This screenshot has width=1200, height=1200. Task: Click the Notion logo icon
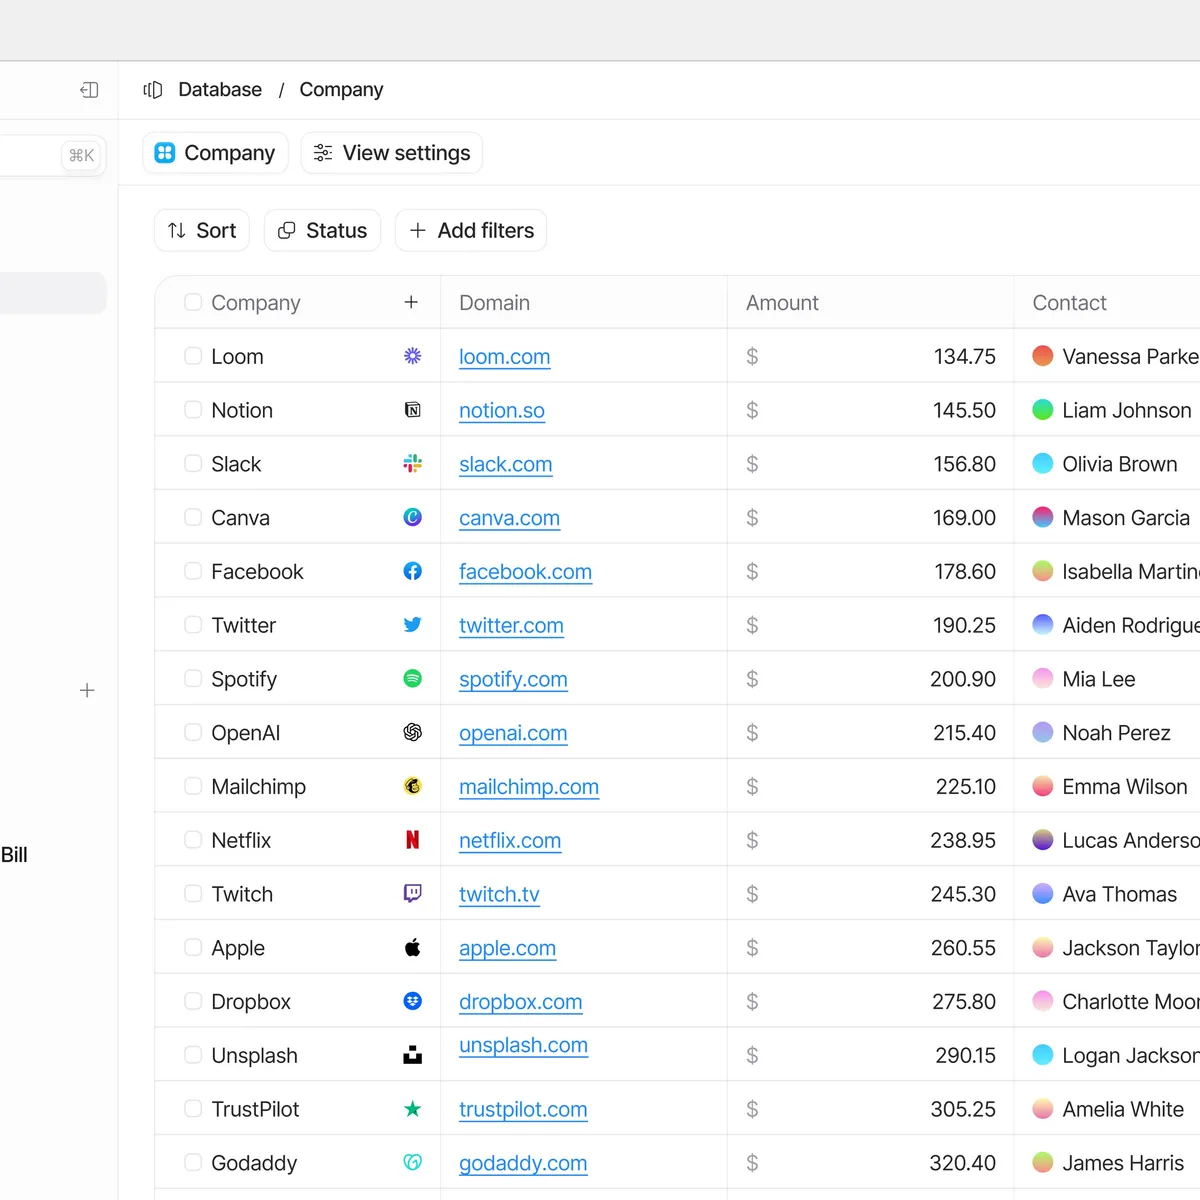[x=412, y=410]
